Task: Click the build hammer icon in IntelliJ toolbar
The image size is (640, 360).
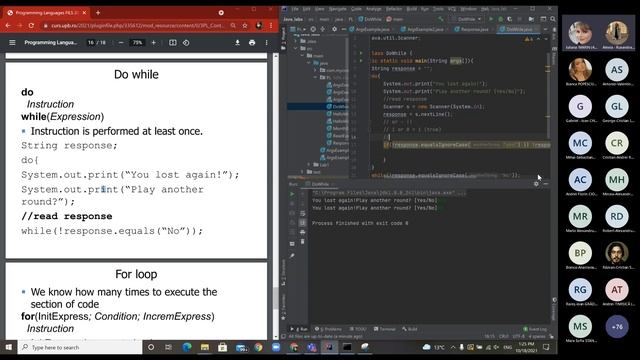Action: pos(440,19)
